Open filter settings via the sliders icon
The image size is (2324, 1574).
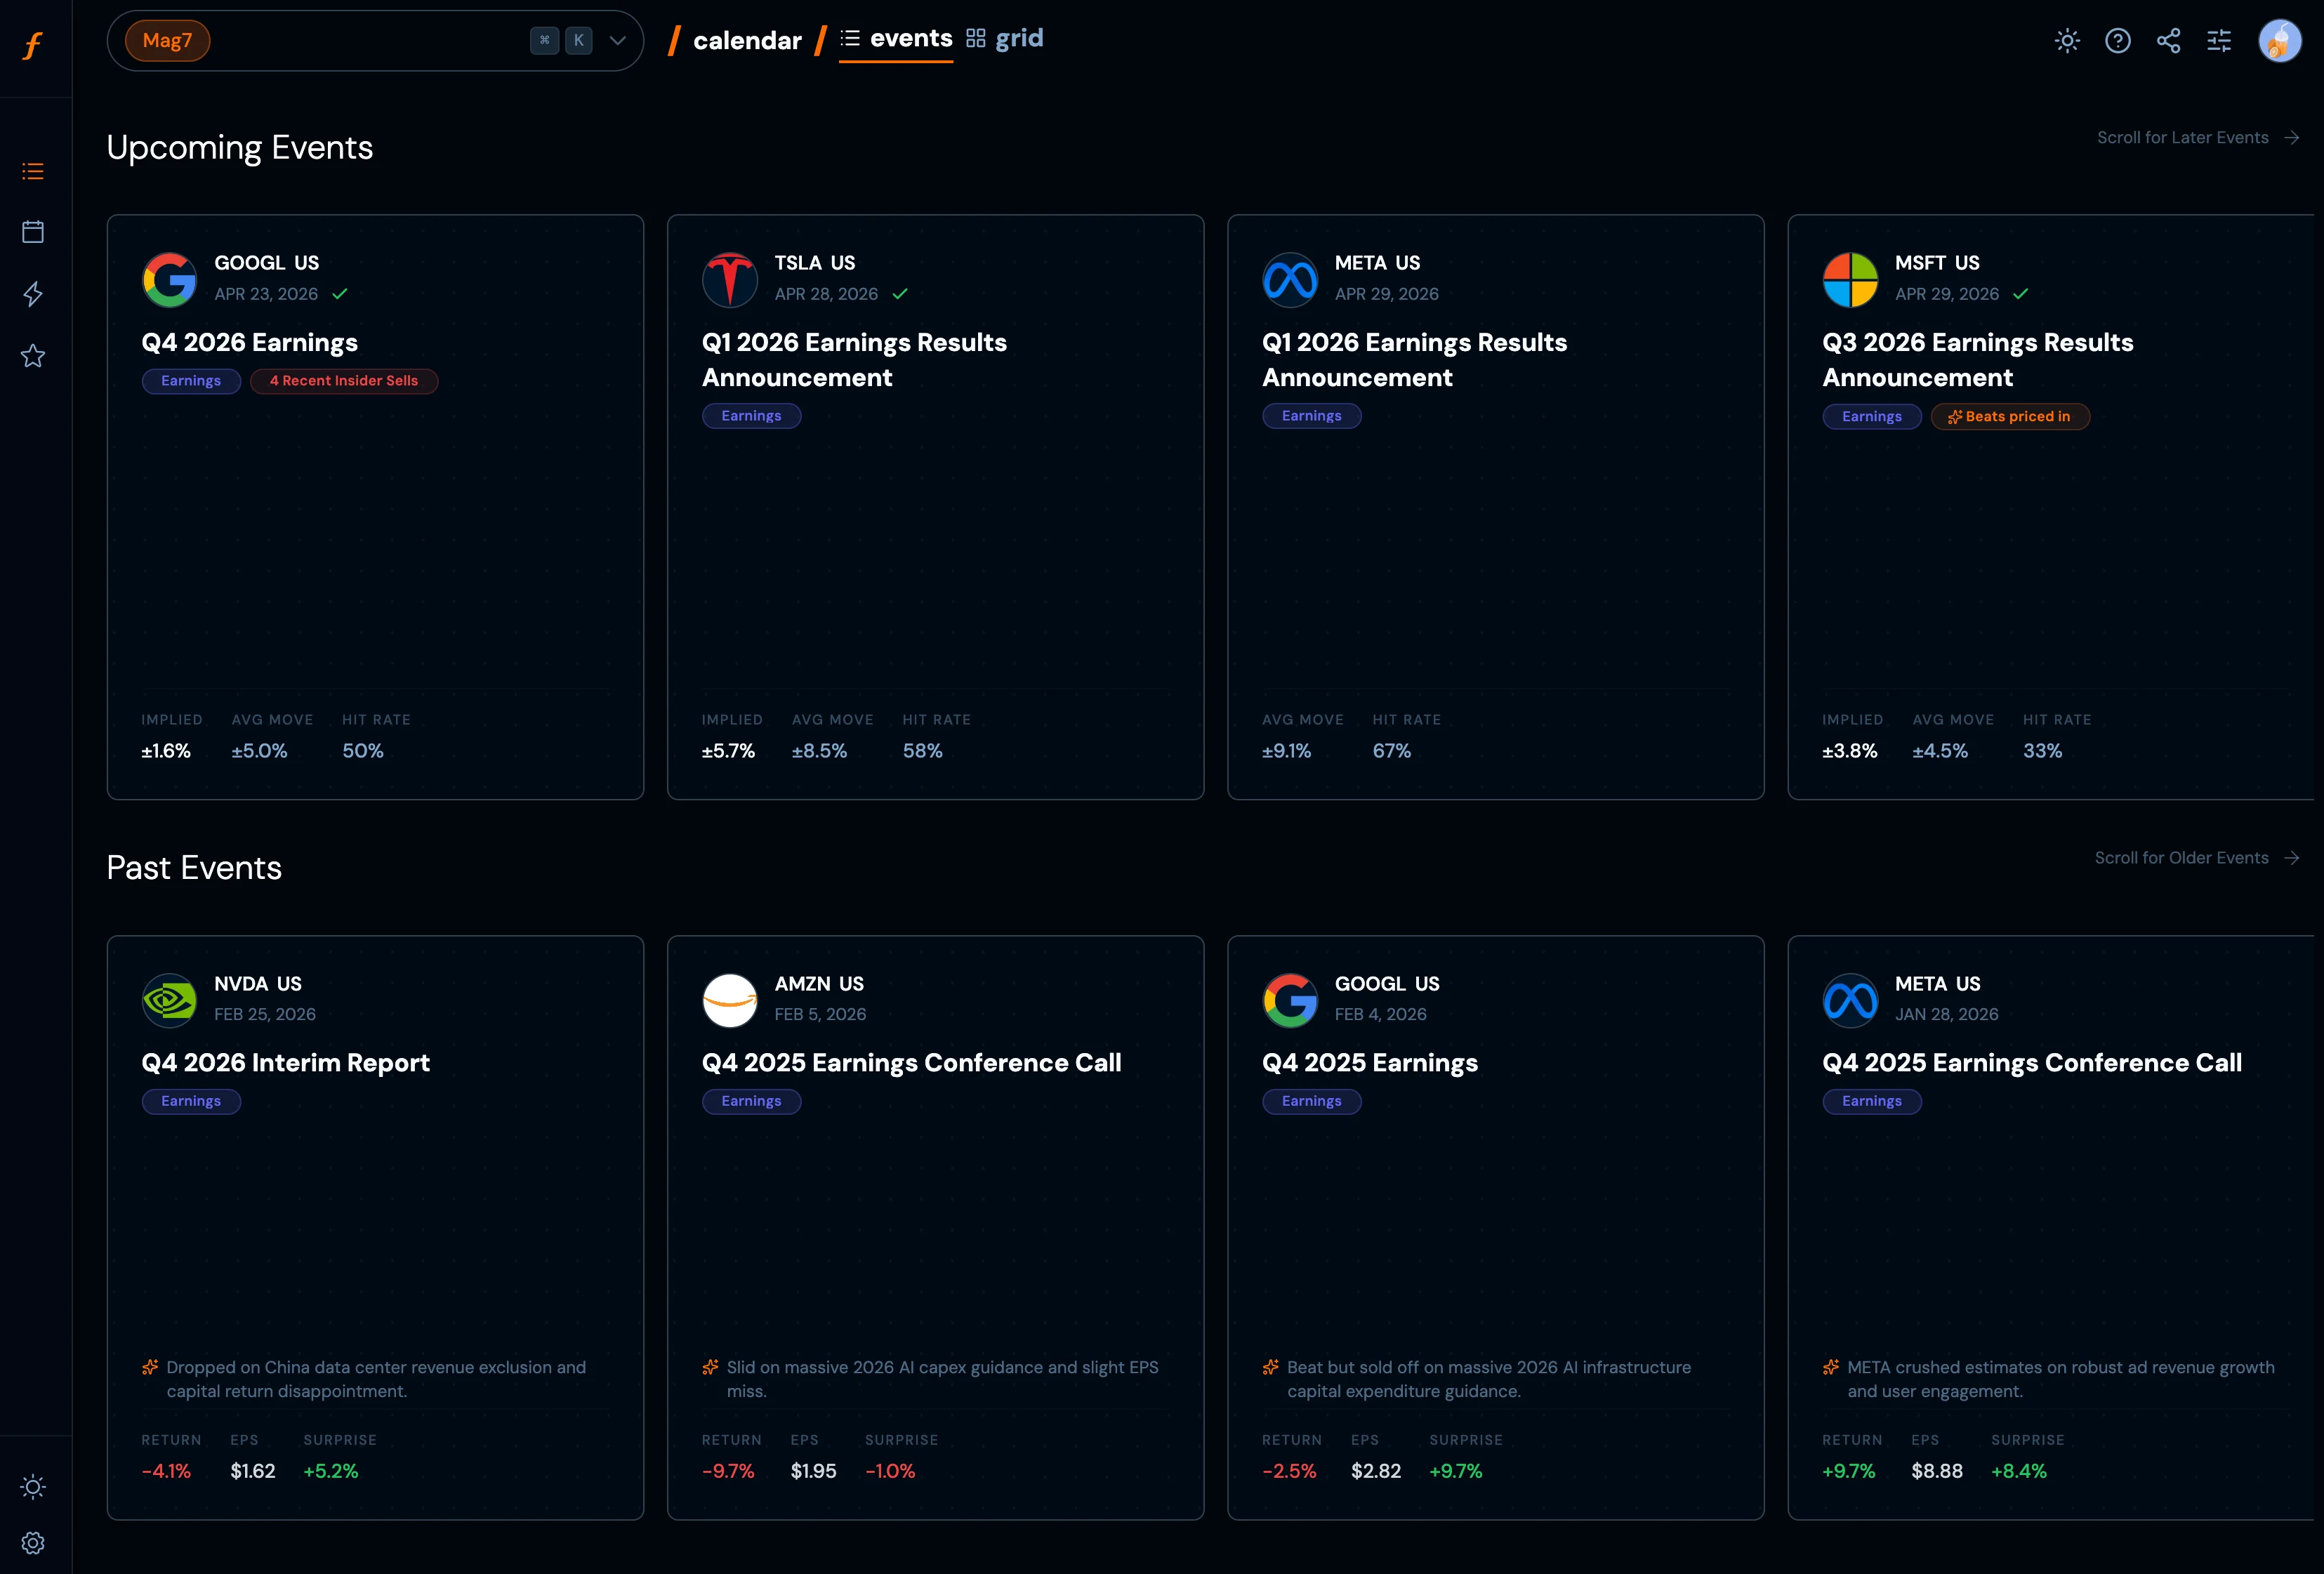tap(2219, 41)
